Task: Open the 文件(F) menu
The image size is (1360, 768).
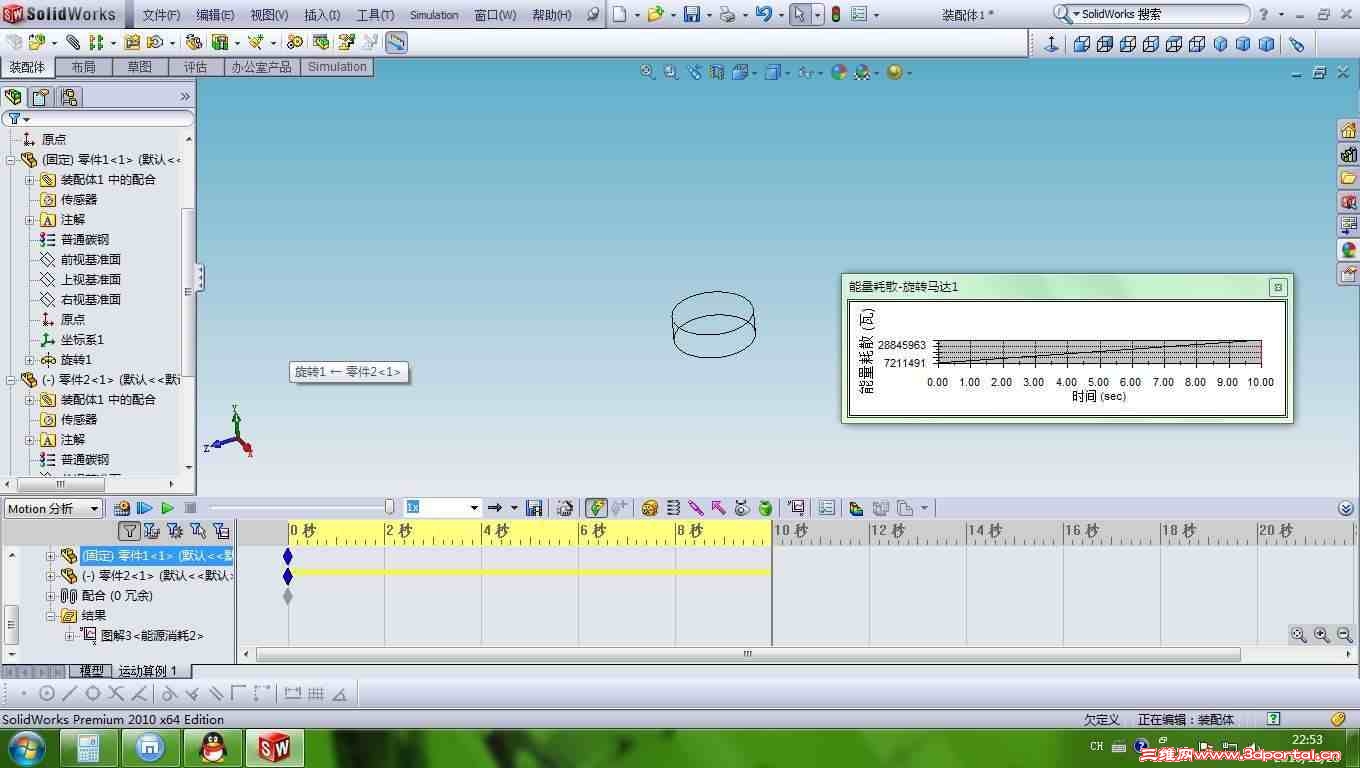Action: click(161, 15)
